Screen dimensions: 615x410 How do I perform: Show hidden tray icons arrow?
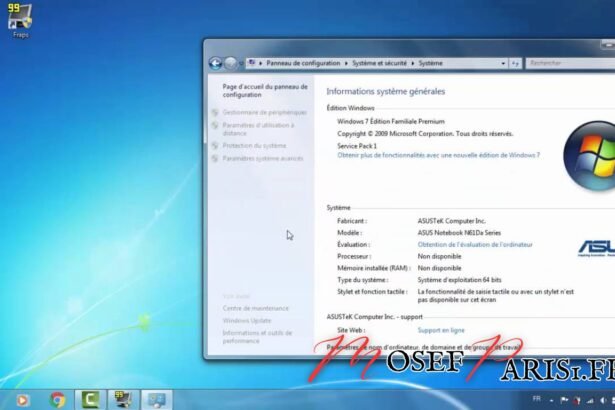pos(551,401)
